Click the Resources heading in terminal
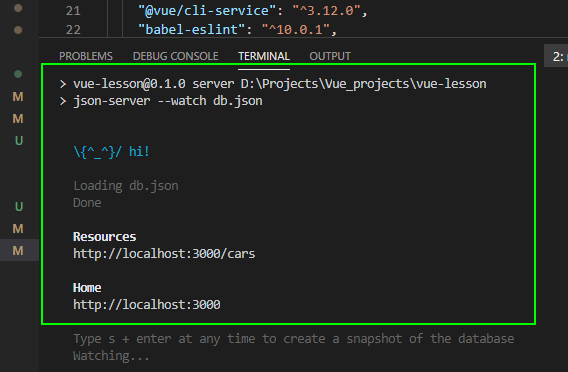Image resolution: width=568 pixels, height=372 pixels. [x=104, y=237]
